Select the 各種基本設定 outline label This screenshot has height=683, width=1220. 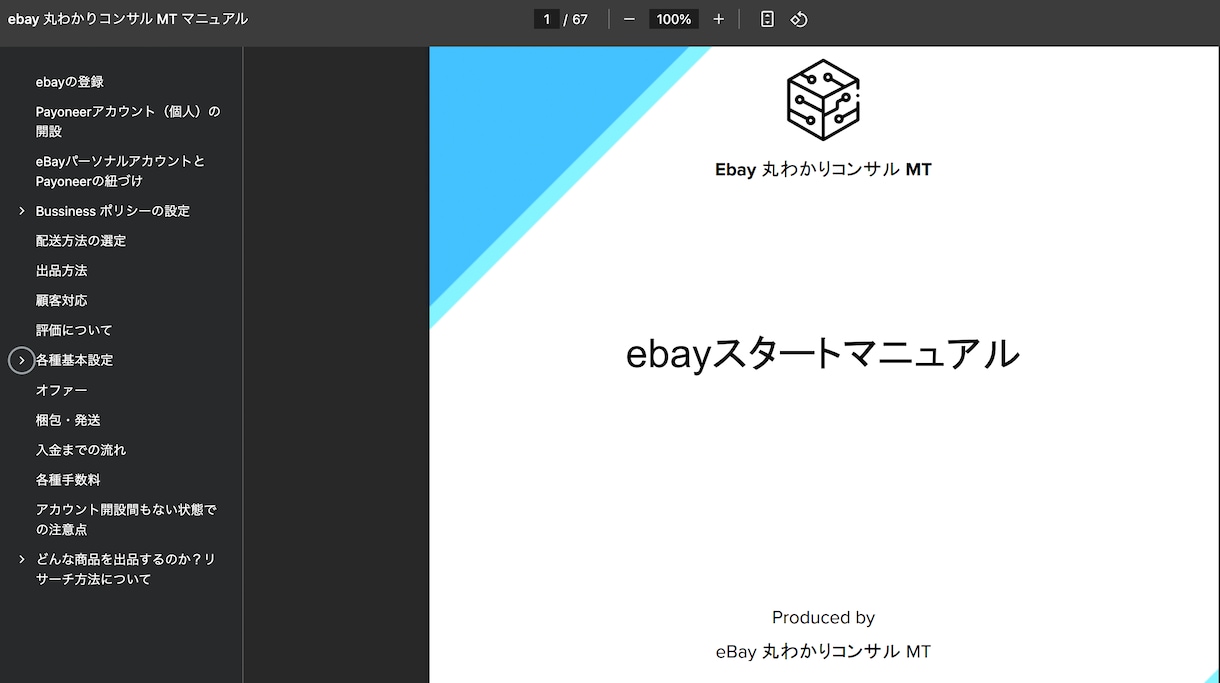(x=75, y=360)
